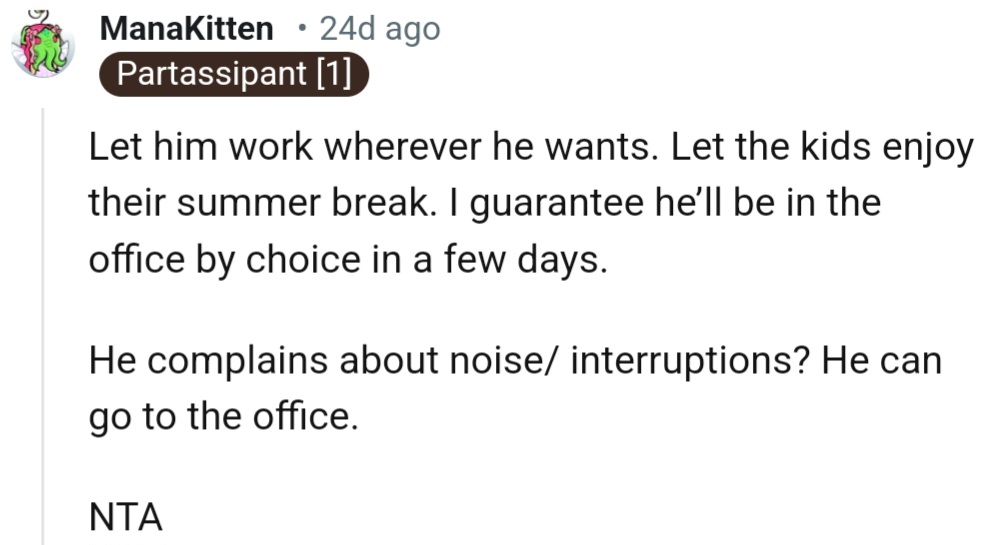Click the dot separator before the timestamp
Image resolution: width=997 pixels, height=545 pixels.
(x=302, y=30)
